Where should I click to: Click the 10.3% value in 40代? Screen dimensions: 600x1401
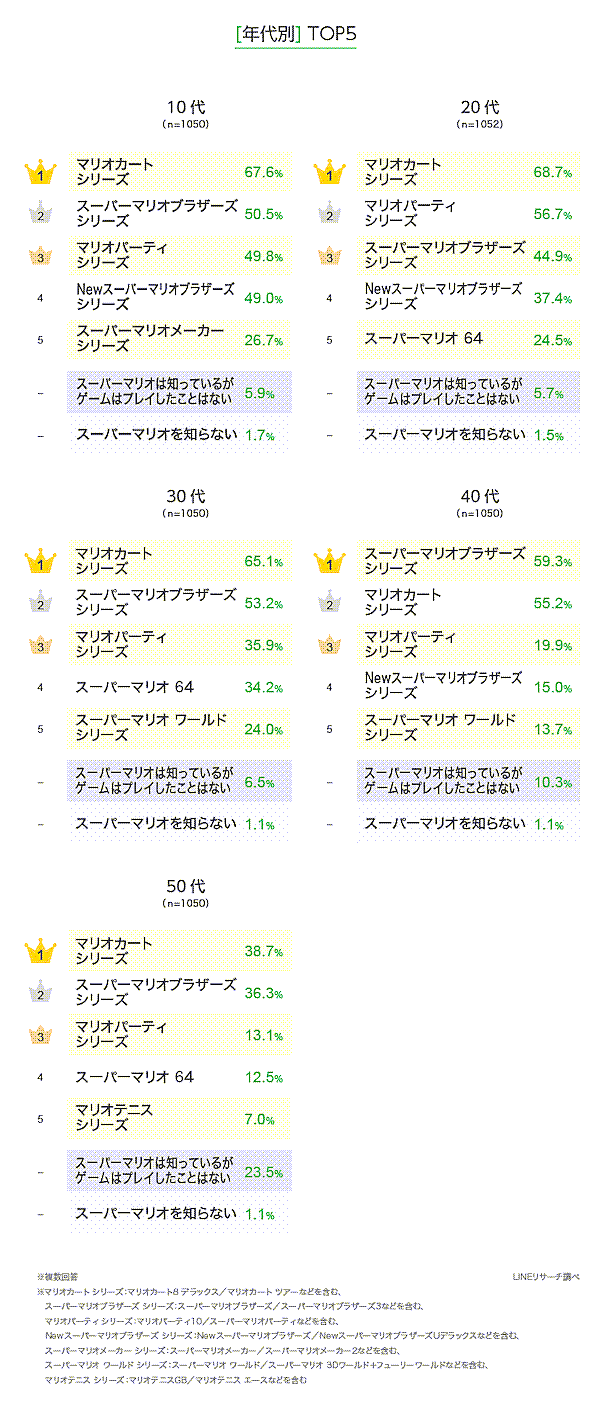pos(552,783)
